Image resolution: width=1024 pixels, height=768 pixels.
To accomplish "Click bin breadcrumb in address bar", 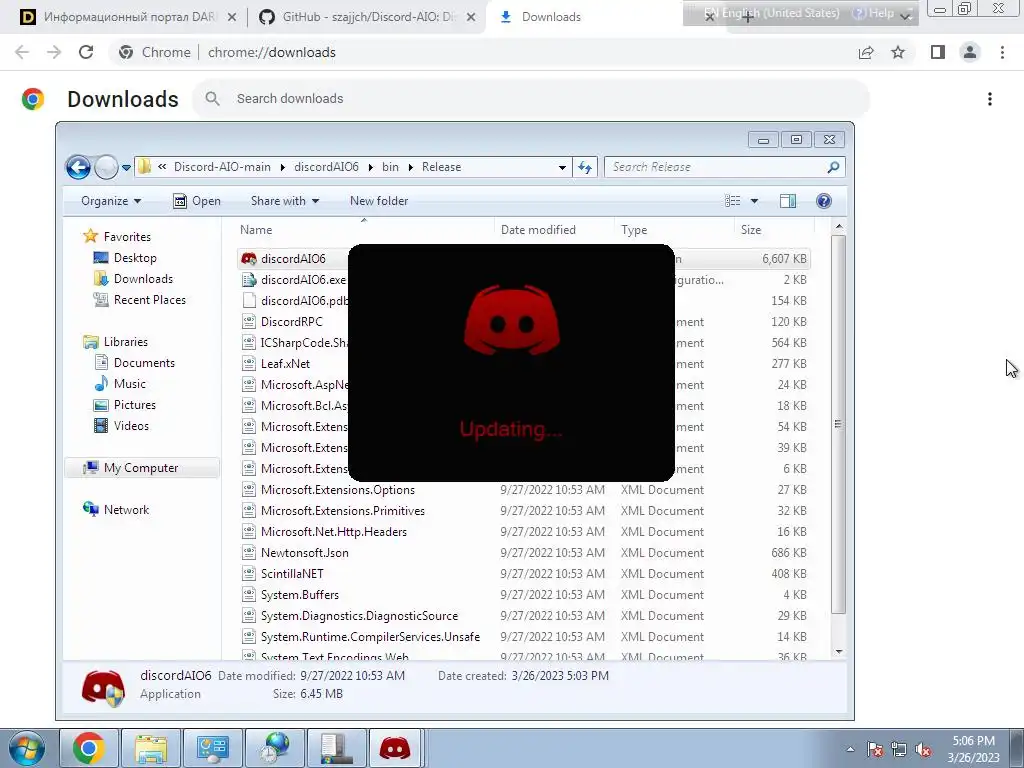I will click(x=390, y=167).
